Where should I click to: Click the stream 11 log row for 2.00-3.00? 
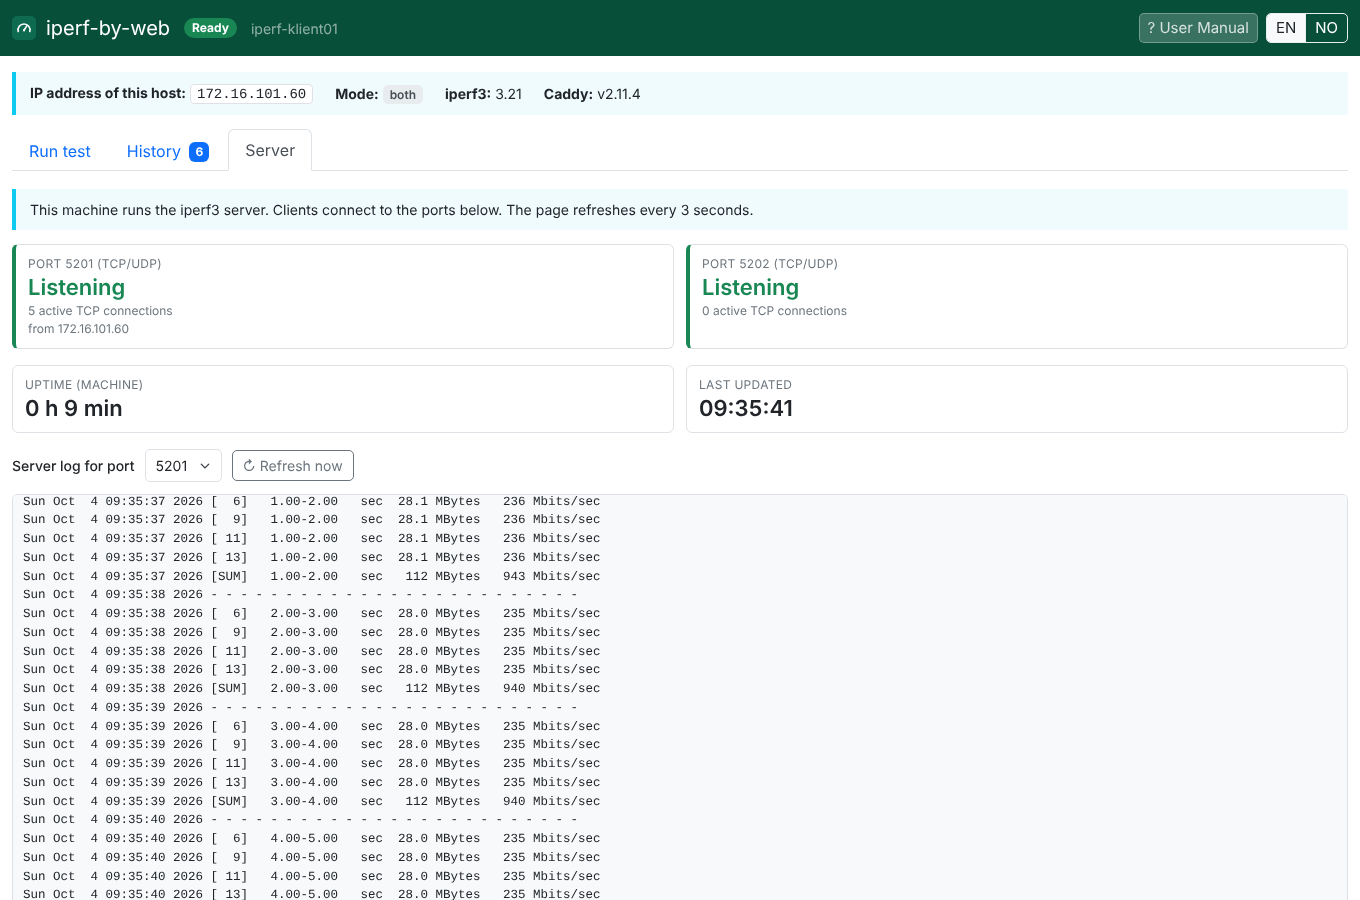click(312, 651)
